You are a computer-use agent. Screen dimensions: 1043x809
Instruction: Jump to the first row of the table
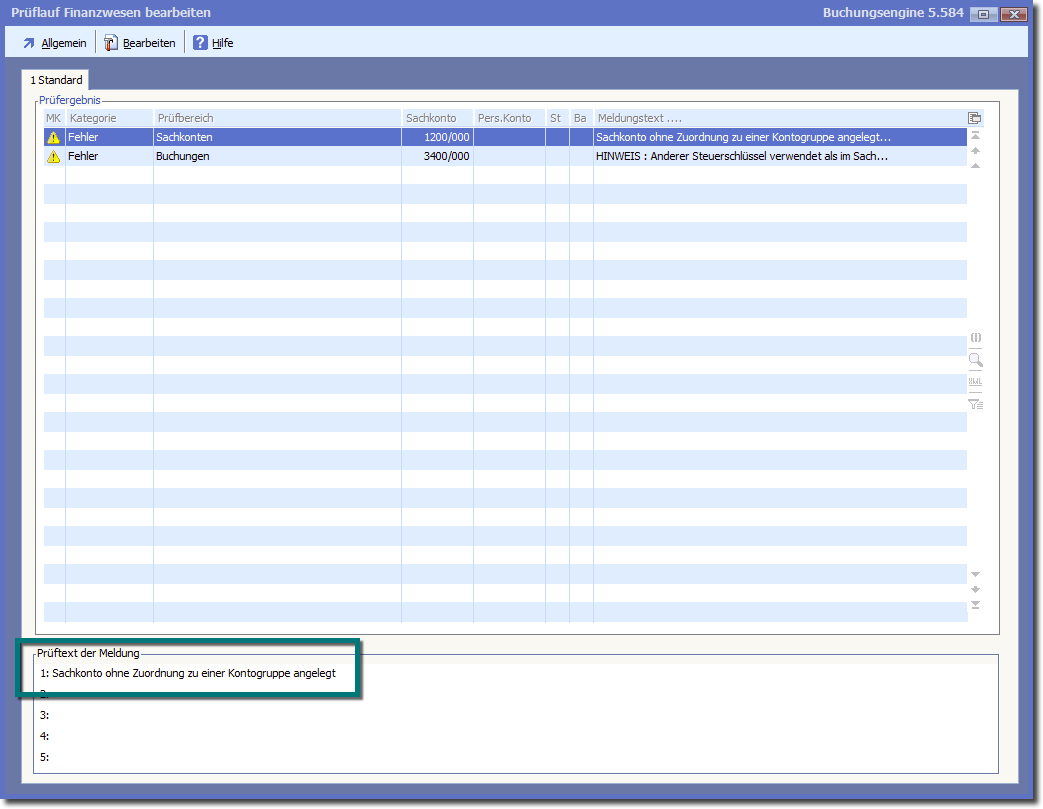click(x=976, y=135)
